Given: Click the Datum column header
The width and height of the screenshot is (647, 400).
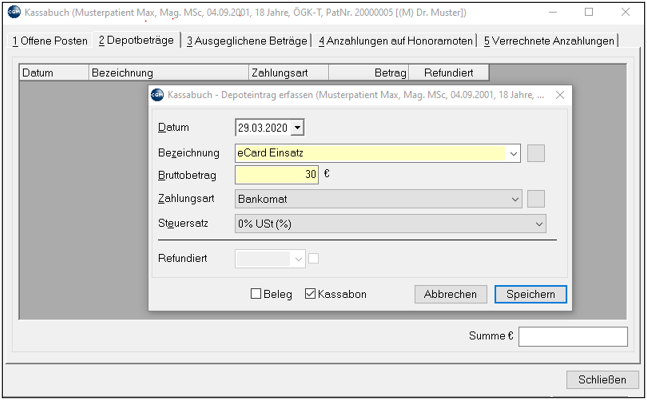Looking at the screenshot, I should (54, 73).
